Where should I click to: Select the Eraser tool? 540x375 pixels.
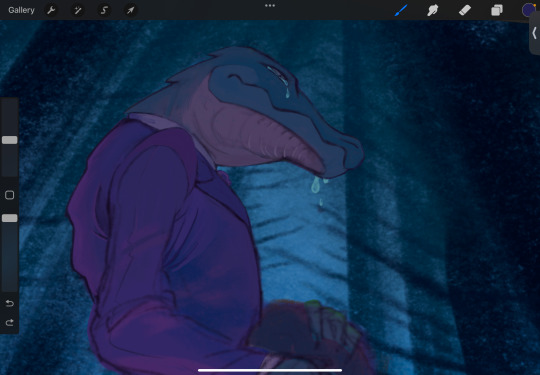pyautogui.click(x=465, y=10)
